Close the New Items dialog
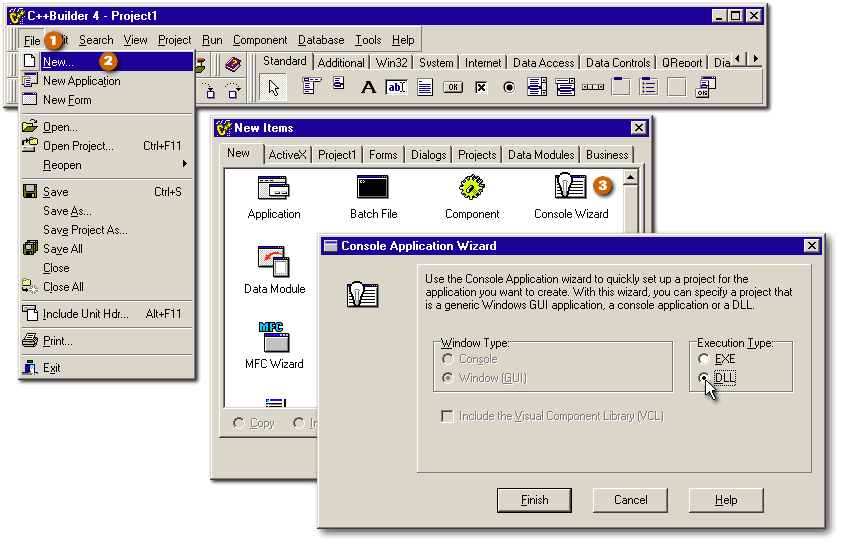Screen dimensions: 841x544 coord(638,128)
